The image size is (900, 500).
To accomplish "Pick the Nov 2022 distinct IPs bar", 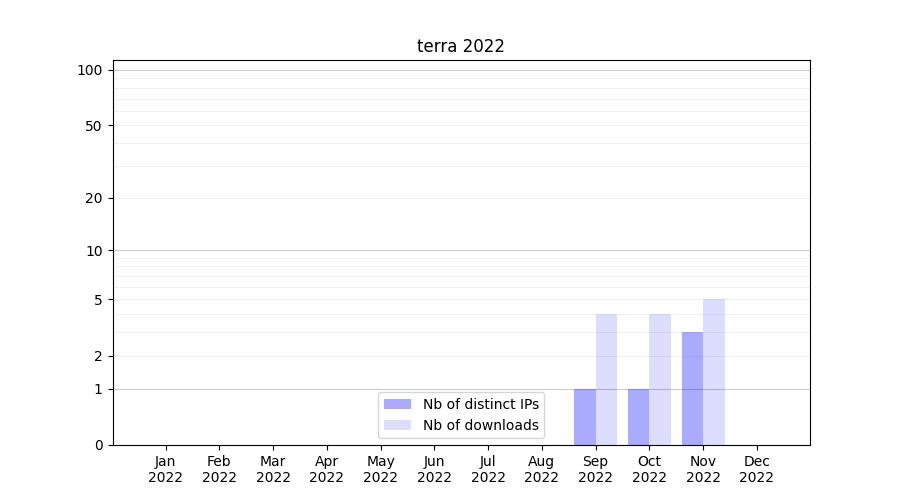I will tap(692, 389).
